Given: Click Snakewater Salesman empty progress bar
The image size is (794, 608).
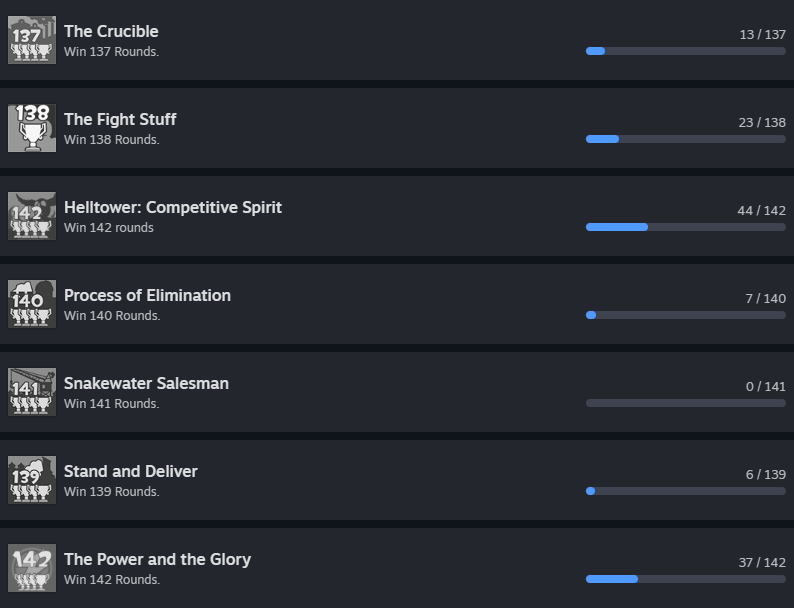Looking at the screenshot, I should click(686, 403).
